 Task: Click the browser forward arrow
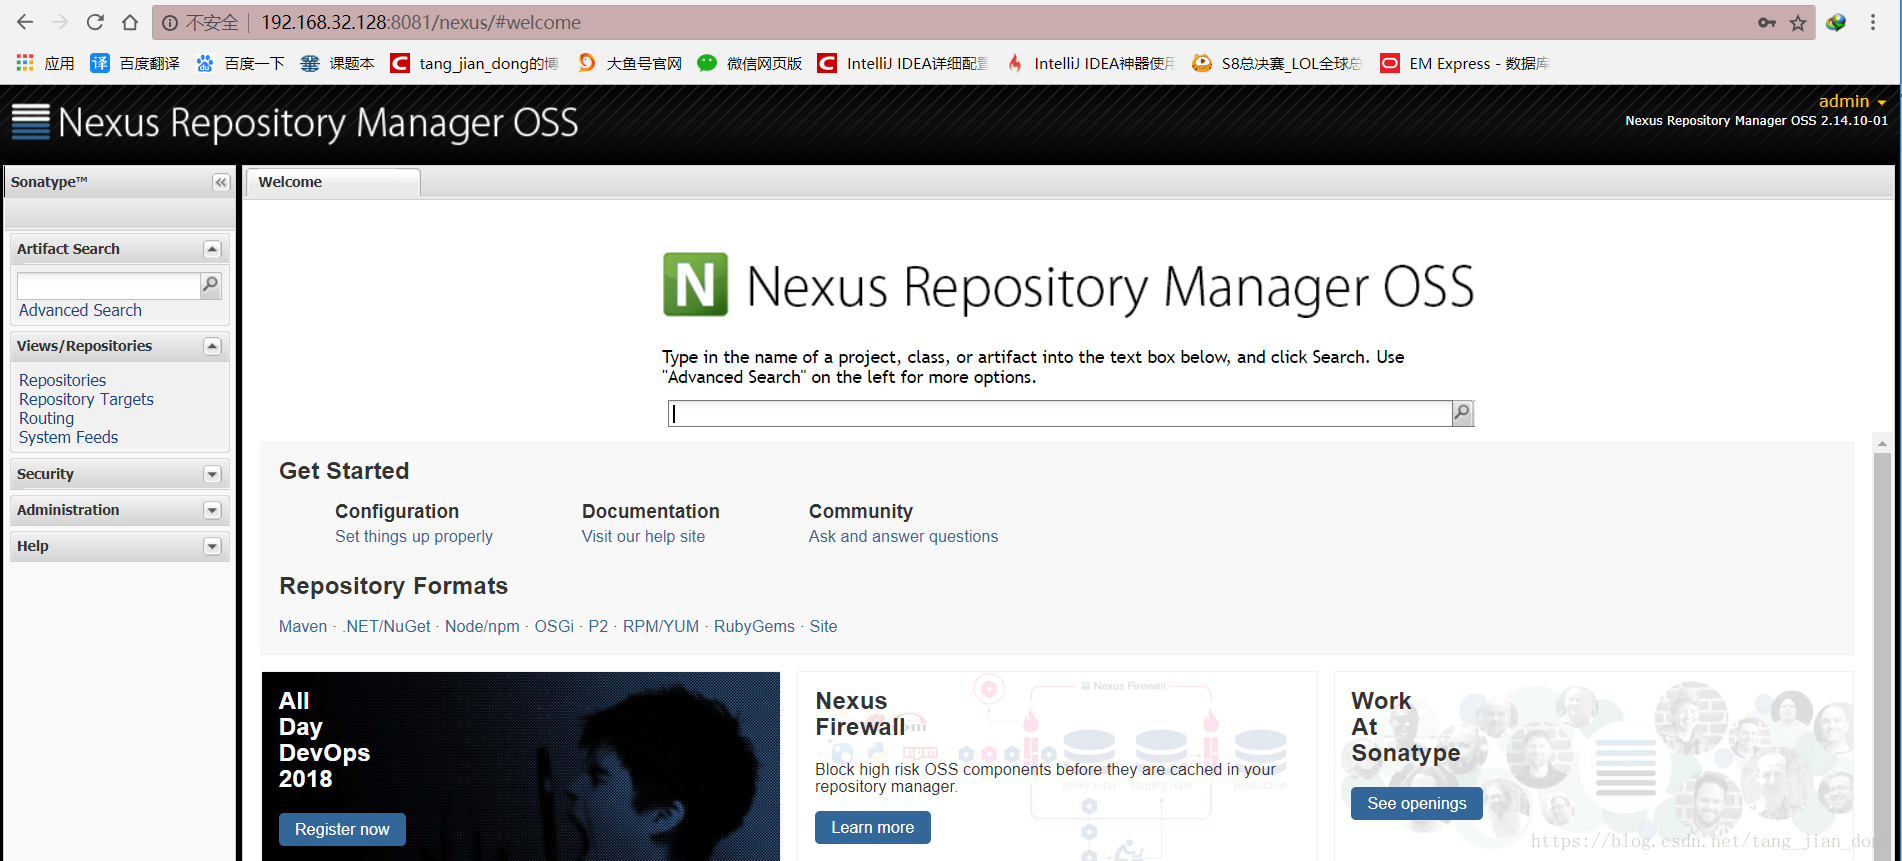[60, 22]
